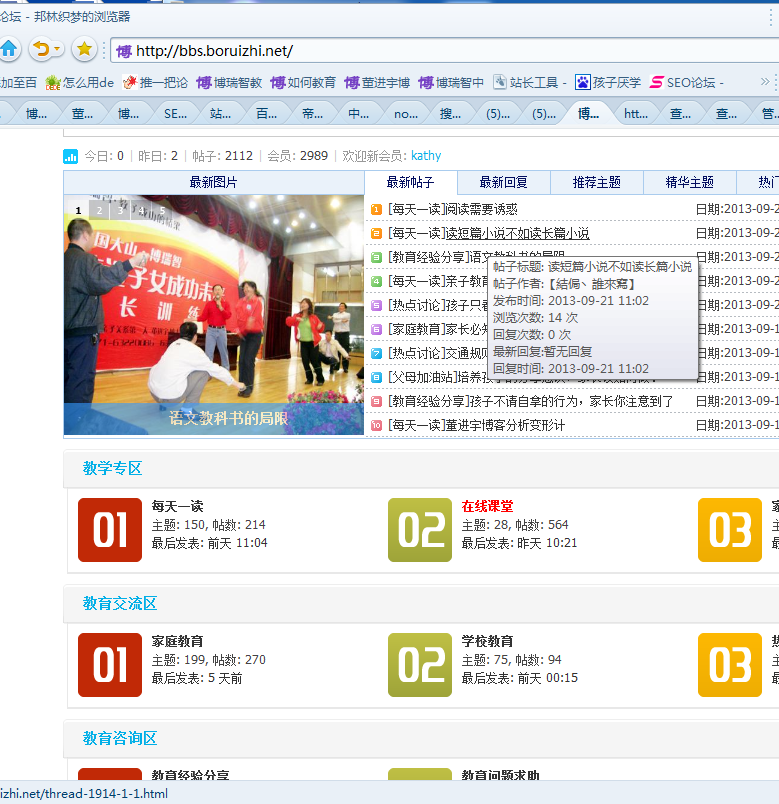Click the number 8 blue rank icon

coord(376,377)
